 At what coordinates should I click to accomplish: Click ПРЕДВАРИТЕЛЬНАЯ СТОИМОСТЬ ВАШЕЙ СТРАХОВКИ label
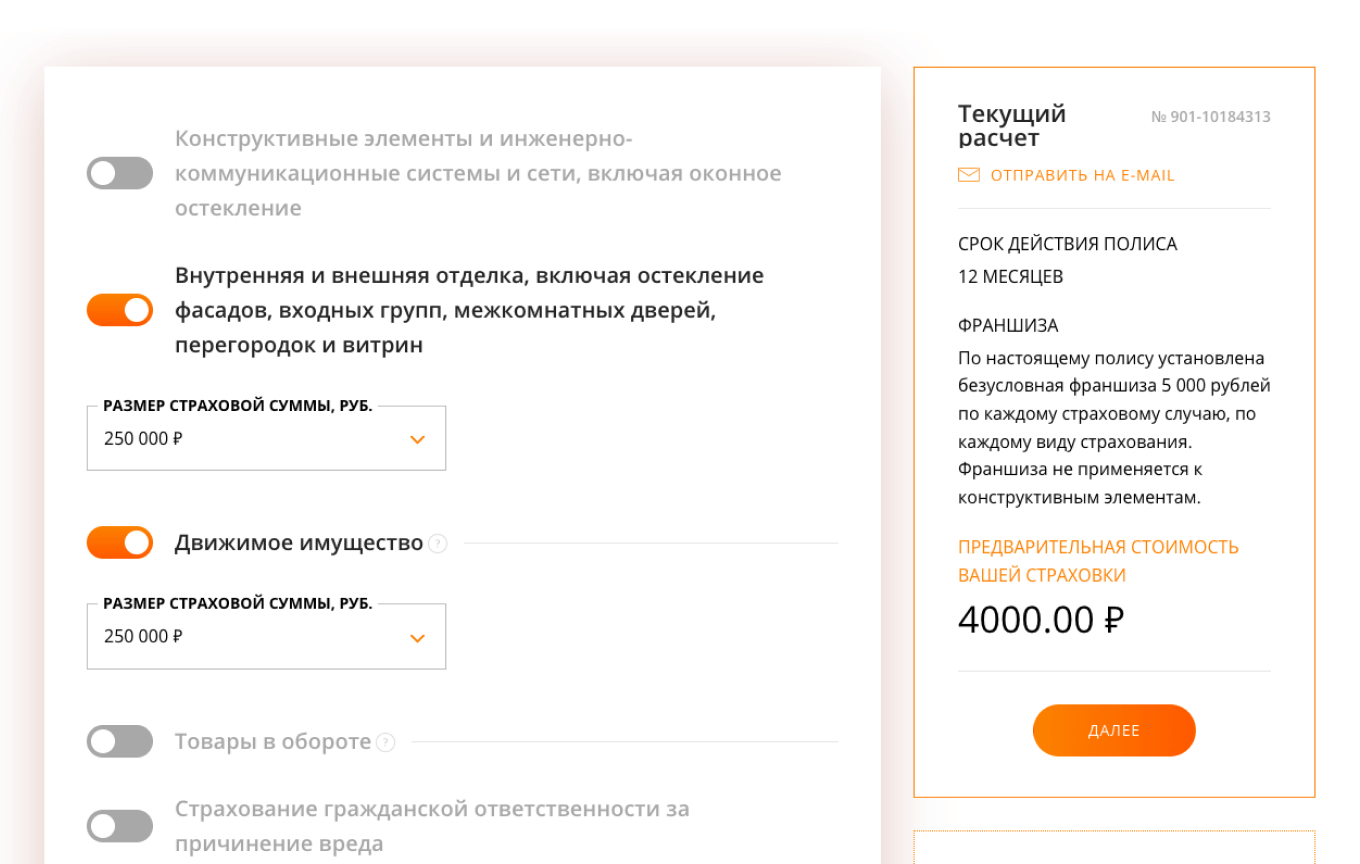(1098, 560)
